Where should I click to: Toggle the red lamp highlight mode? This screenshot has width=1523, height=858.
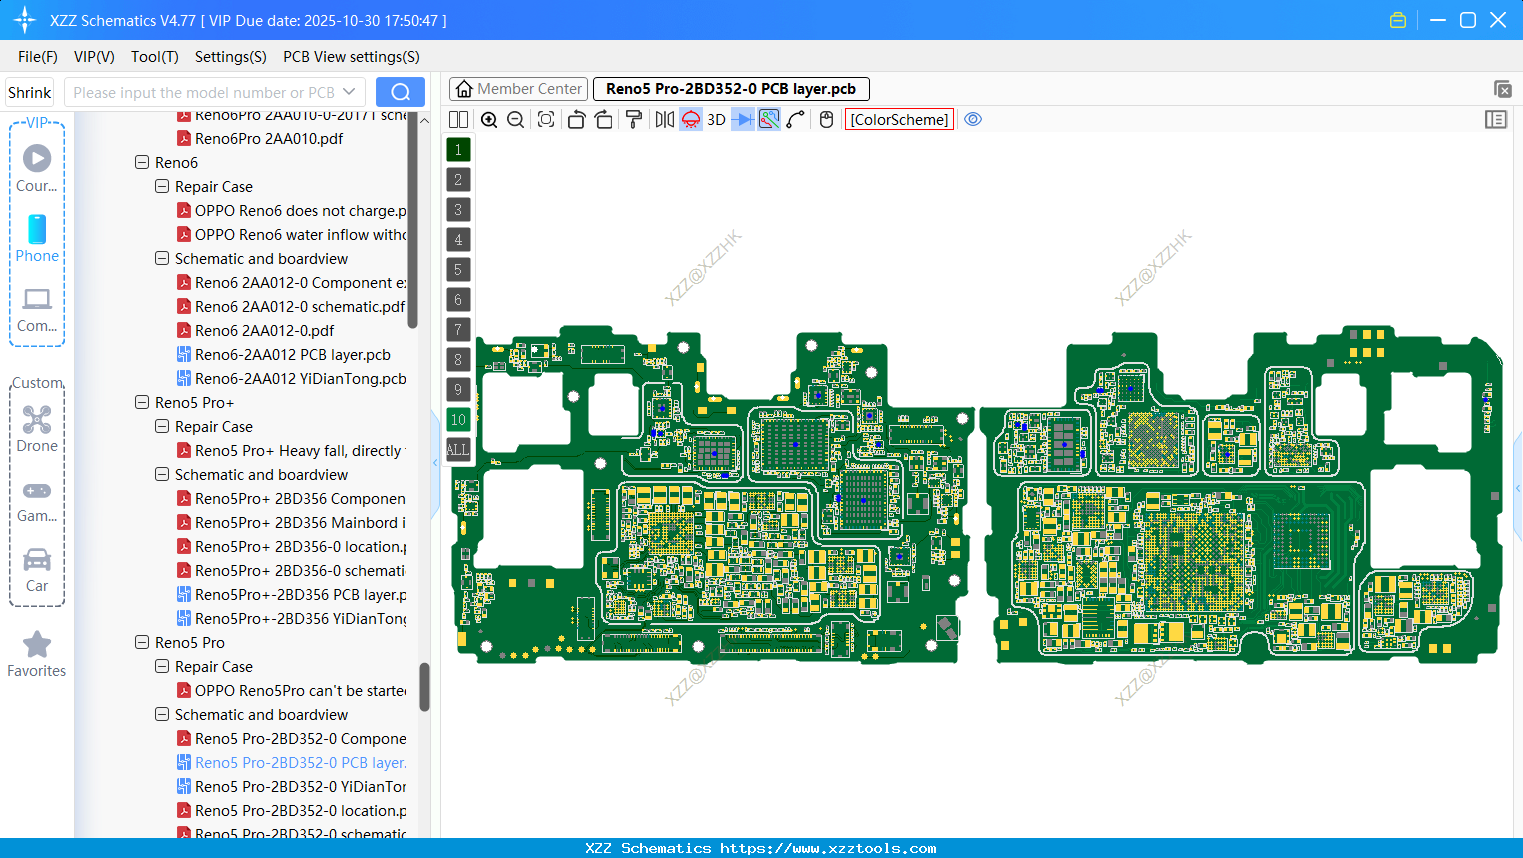(691, 119)
